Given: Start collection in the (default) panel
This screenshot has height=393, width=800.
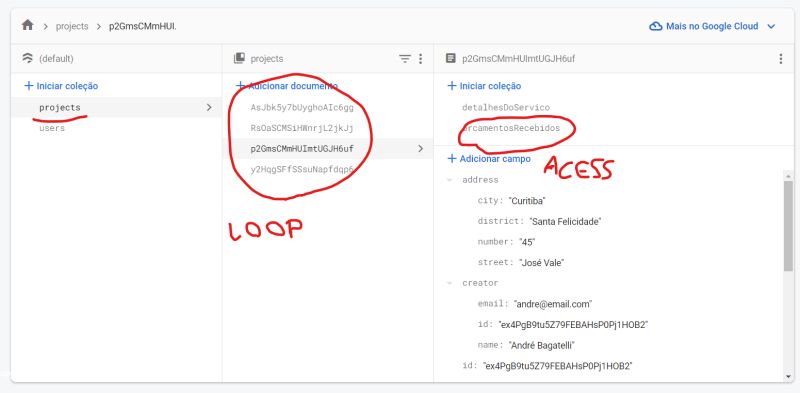Looking at the screenshot, I should (61, 86).
